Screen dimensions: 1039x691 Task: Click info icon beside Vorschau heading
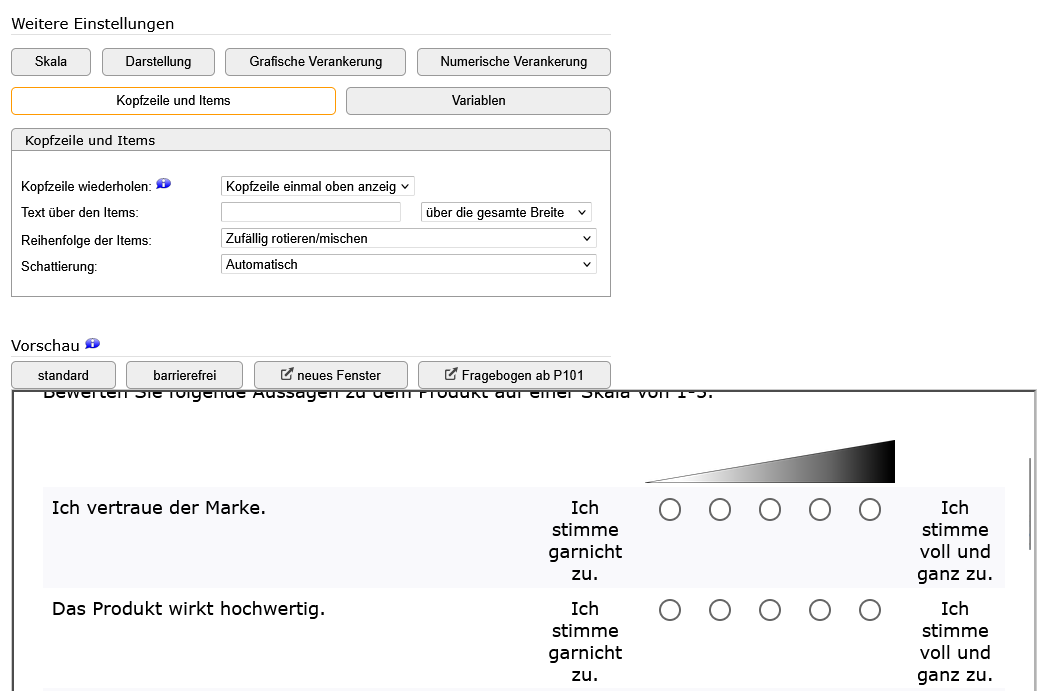(92, 343)
